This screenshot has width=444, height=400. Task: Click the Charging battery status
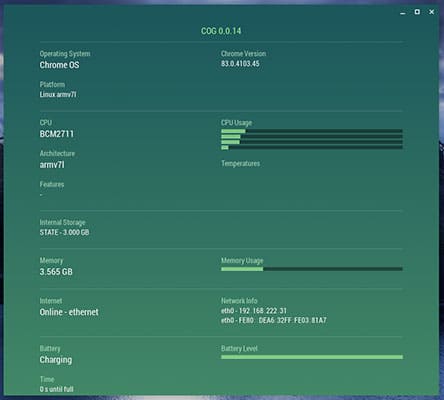click(x=56, y=360)
